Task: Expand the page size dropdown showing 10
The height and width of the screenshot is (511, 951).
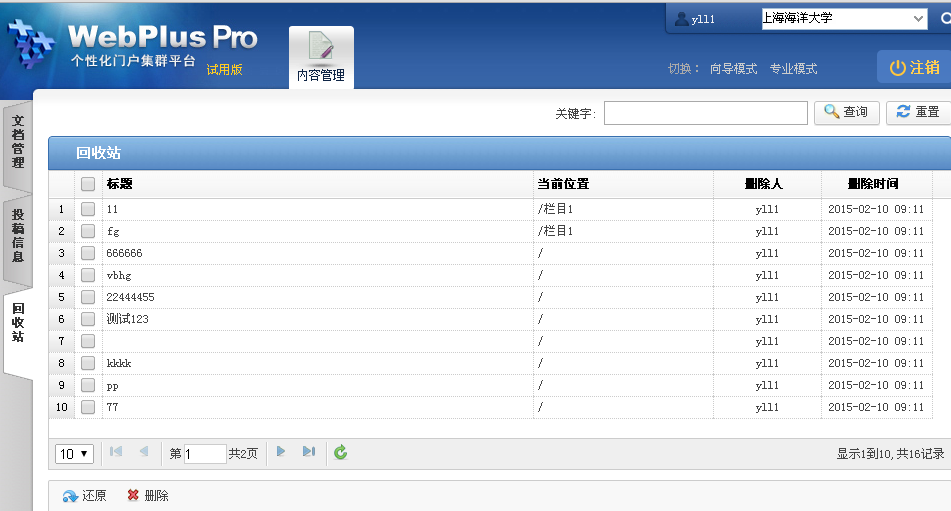Action: (74, 454)
